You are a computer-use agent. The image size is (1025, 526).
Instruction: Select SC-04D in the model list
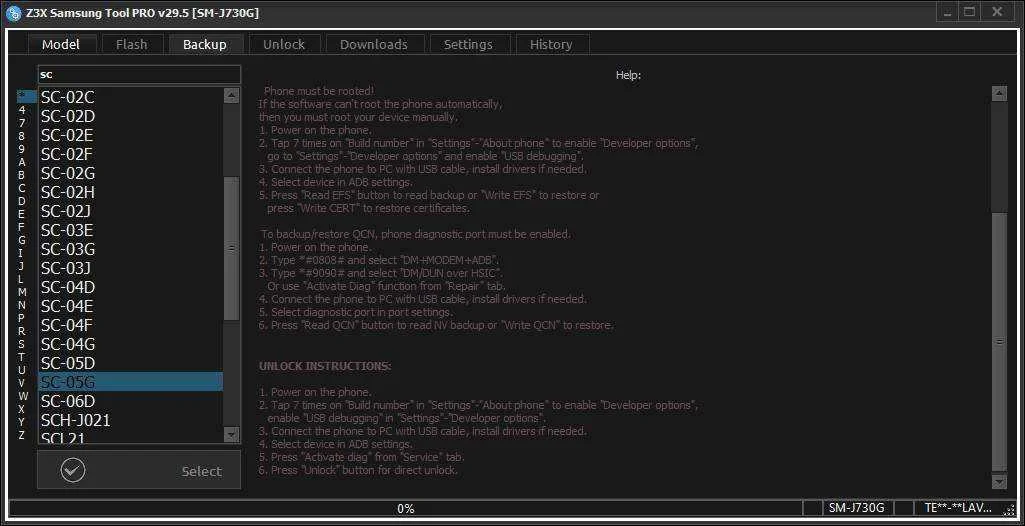pyautogui.click(x=130, y=287)
